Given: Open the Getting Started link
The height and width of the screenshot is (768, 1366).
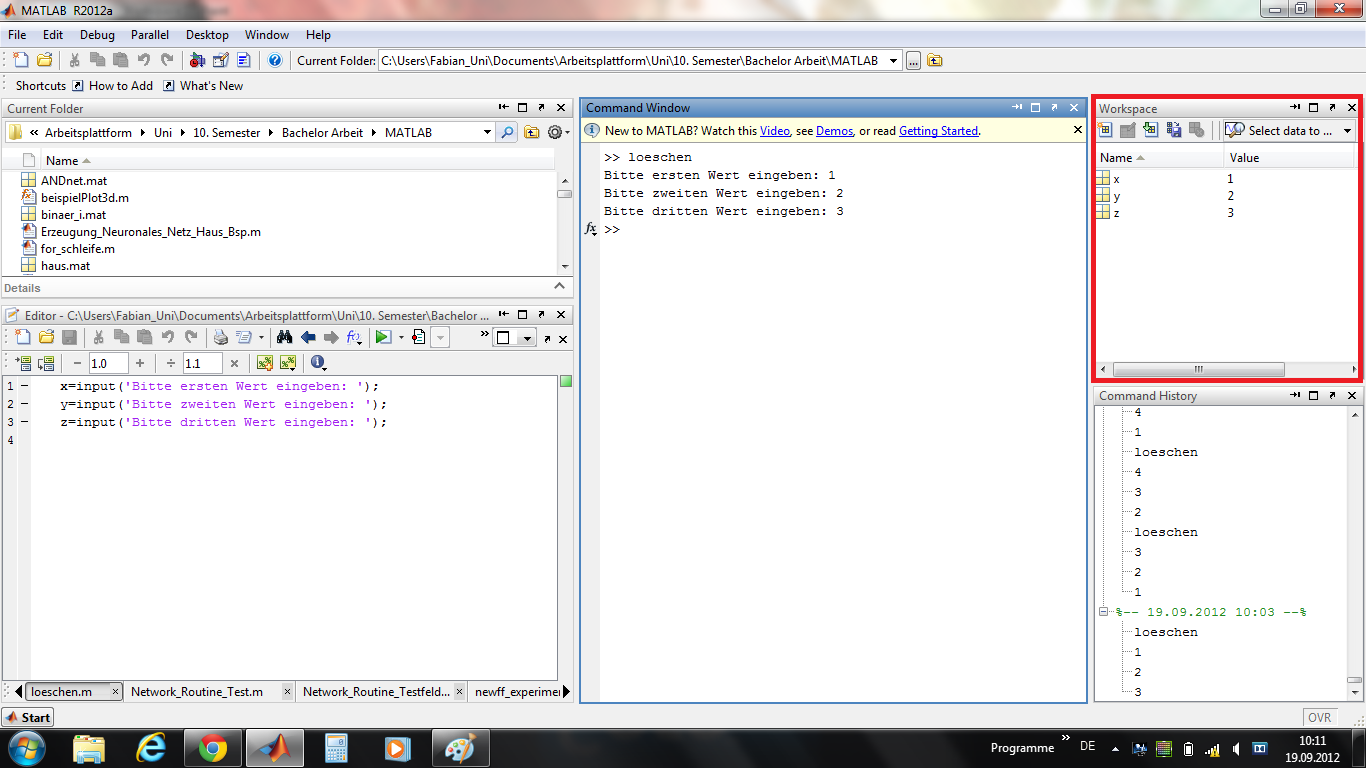Looking at the screenshot, I should coord(938,131).
